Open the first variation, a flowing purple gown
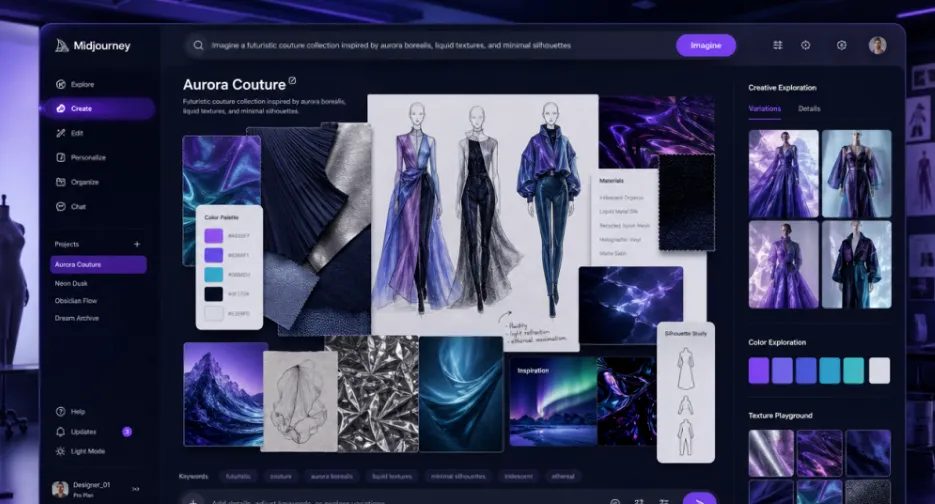 (x=784, y=174)
